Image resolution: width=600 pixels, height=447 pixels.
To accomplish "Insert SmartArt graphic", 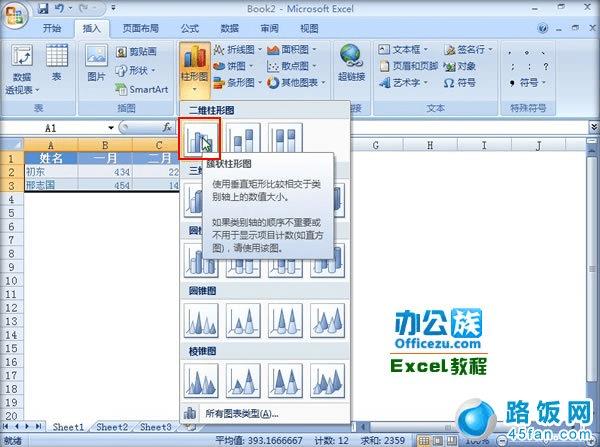I will (x=142, y=90).
